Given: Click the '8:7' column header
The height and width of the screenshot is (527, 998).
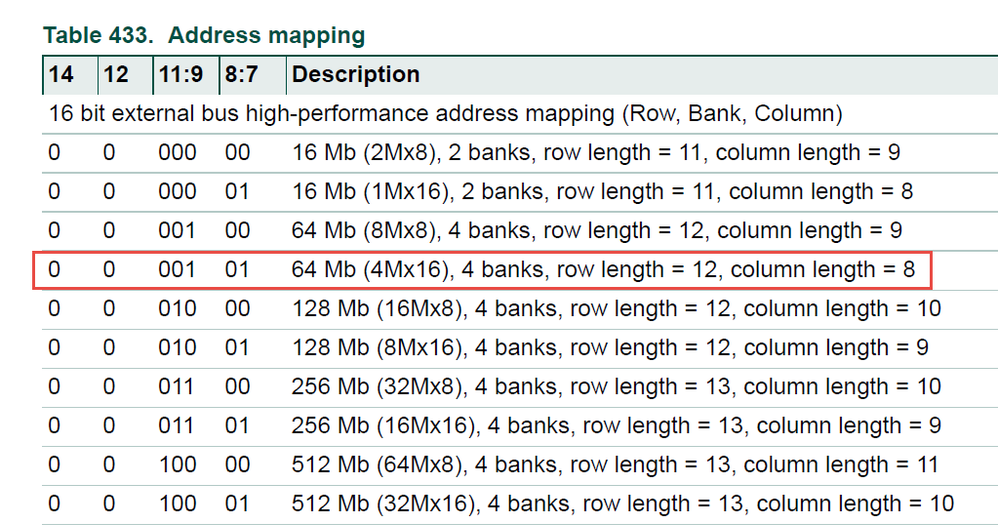Looking at the screenshot, I should (x=241, y=75).
